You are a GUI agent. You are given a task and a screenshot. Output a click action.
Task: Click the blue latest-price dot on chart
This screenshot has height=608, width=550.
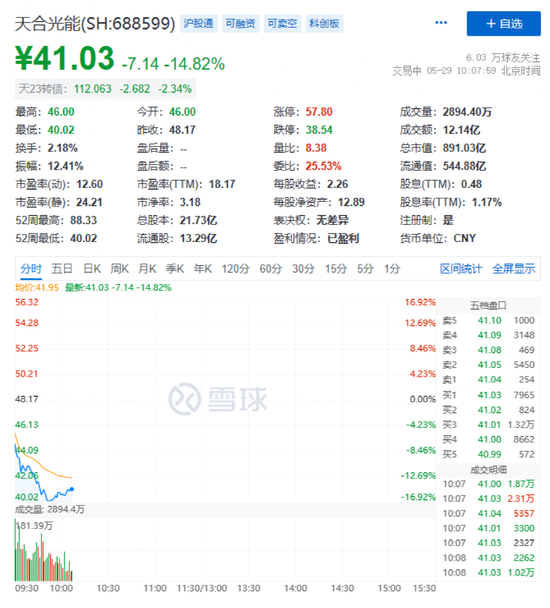coord(72,489)
